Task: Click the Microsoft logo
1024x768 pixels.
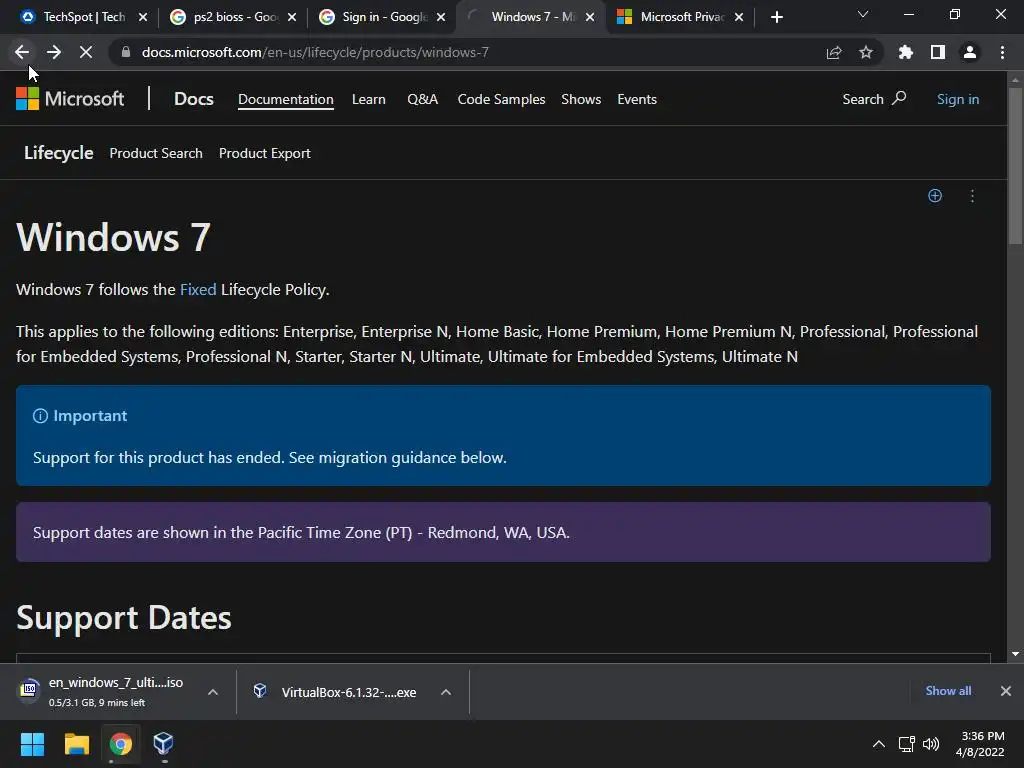Action: click(70, 99)
